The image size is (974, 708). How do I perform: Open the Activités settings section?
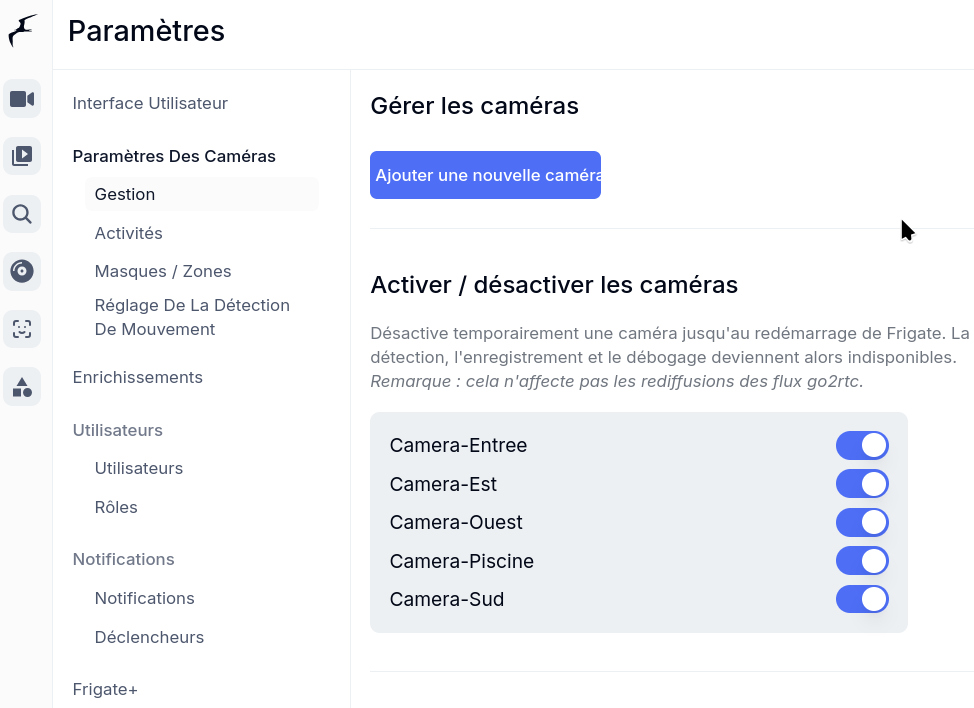(x=128, y=233)
